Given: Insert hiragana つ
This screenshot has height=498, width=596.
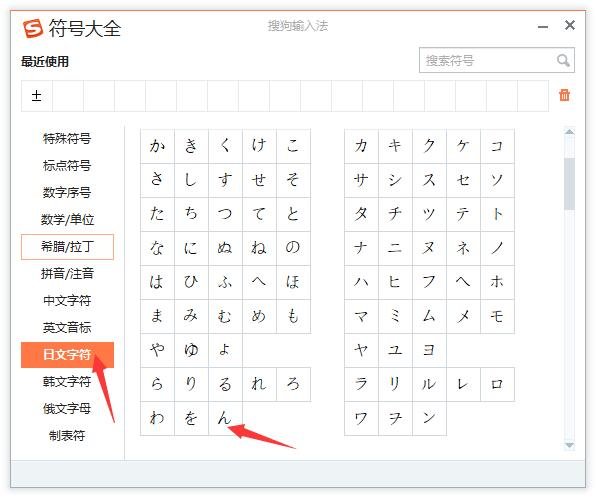Looking at the screenshot, I should pyautogui.click(x=225, y=214).
